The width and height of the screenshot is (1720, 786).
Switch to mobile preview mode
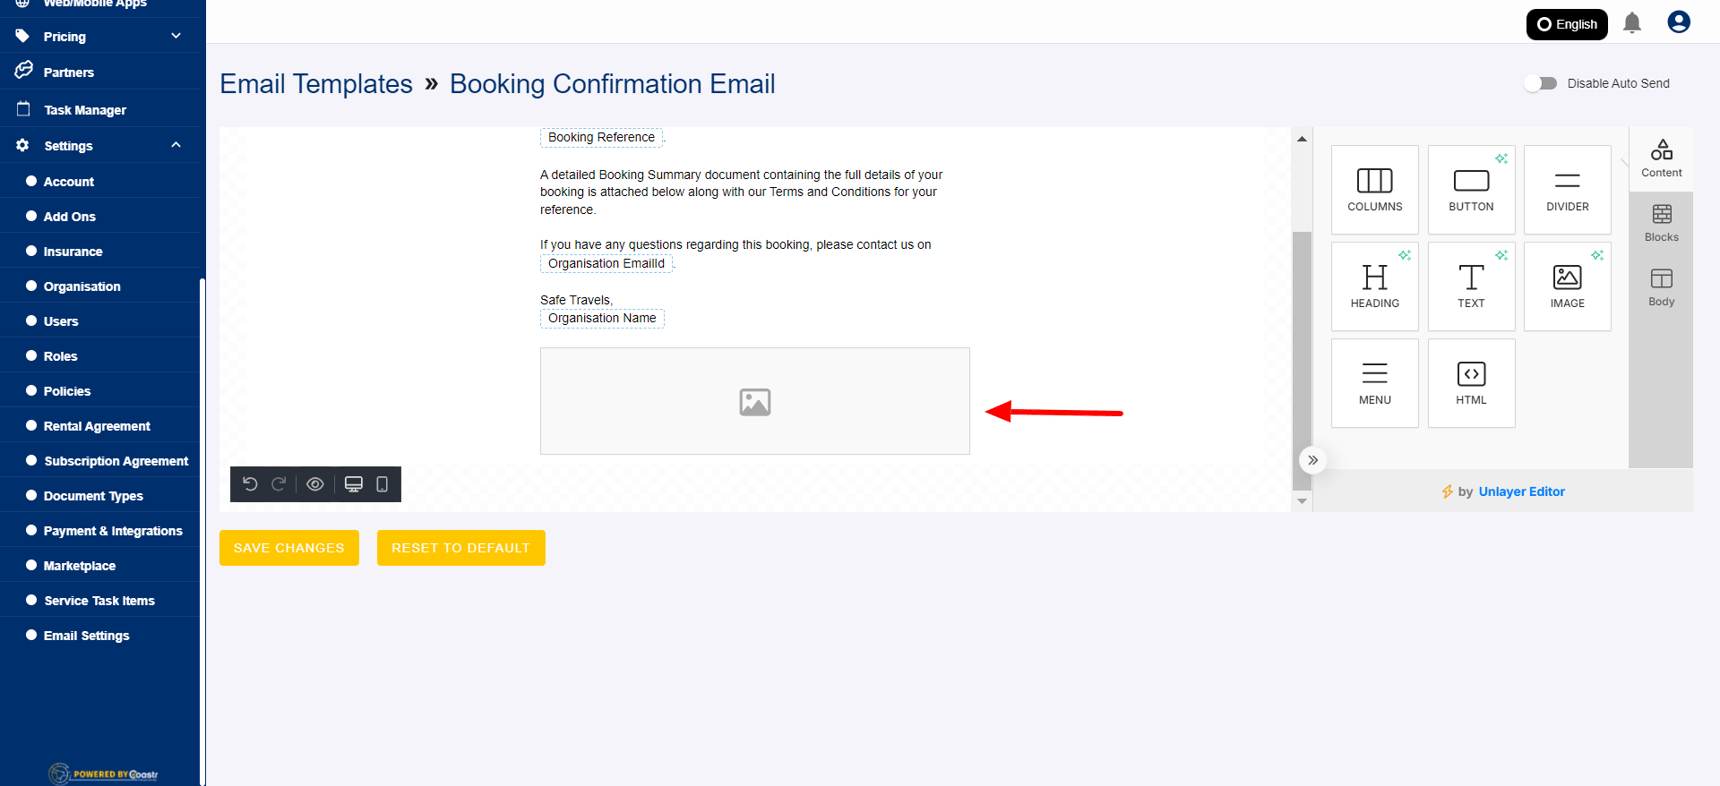(x=382, y=484)
